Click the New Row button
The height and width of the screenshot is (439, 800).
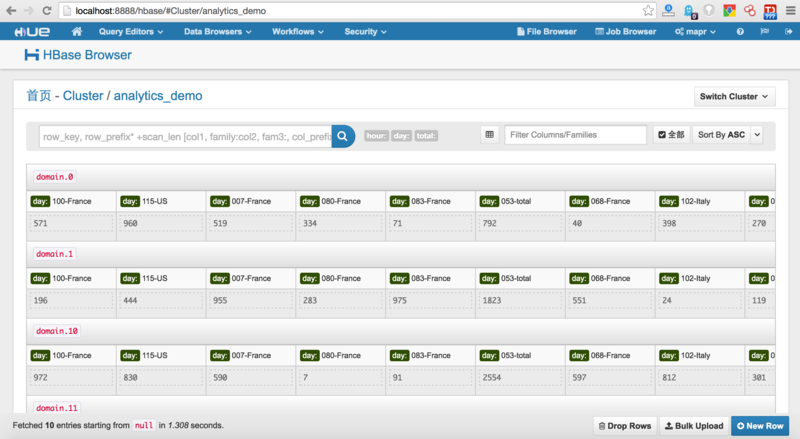pyautogui.click(x=760, y=426)
